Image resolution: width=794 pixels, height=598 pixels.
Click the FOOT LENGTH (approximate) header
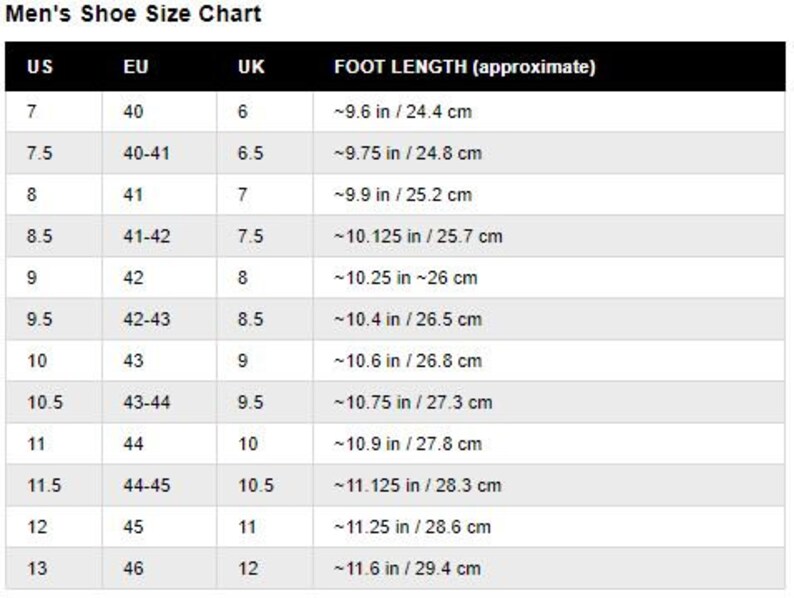click(465, 67)
